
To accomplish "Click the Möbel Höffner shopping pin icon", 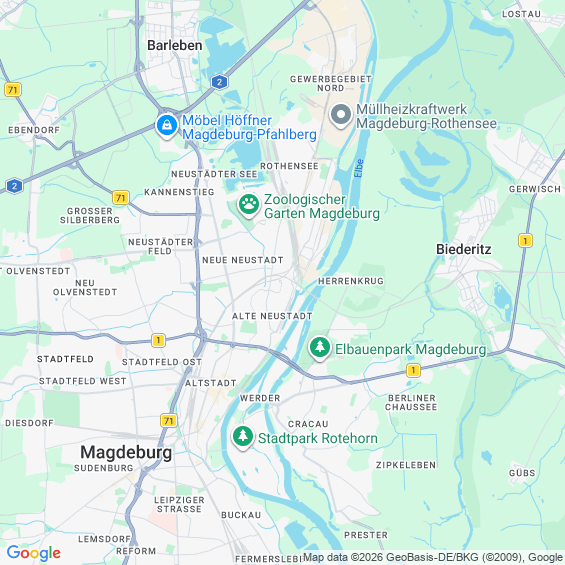I will [167, 126].
